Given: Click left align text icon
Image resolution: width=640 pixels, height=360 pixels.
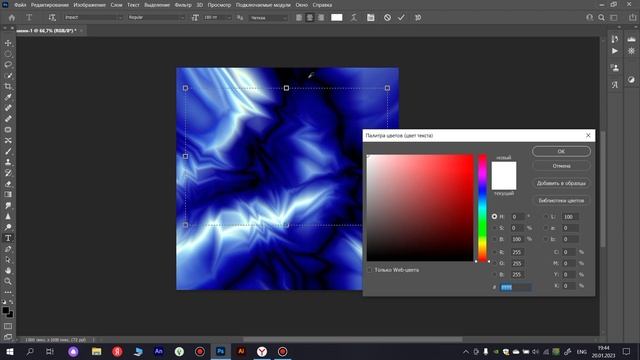Looking at the screenshot, I should tap(299, 18).
